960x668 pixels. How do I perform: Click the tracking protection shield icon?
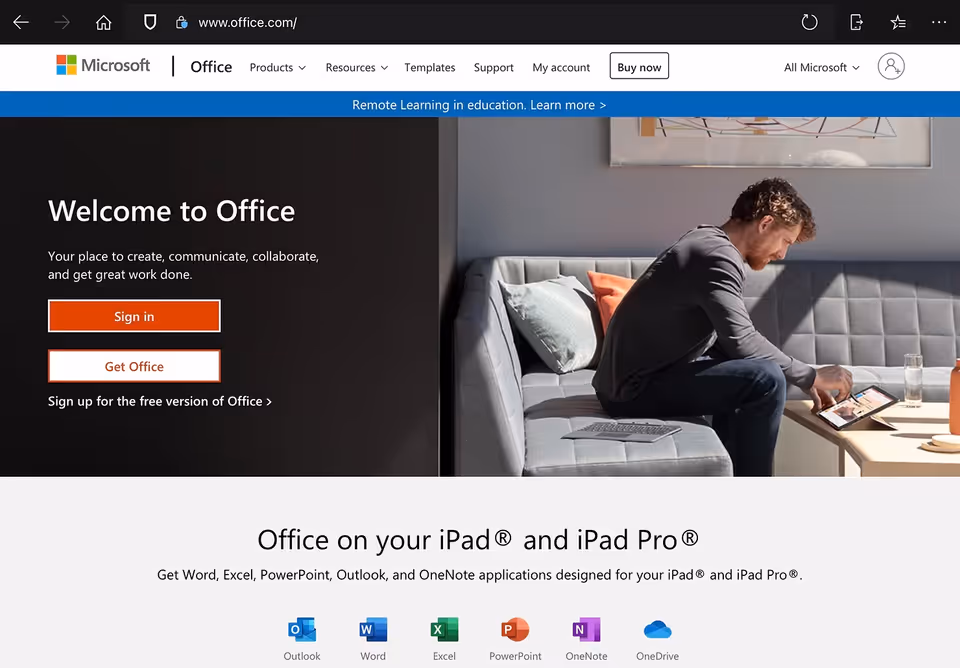(149, 23)
